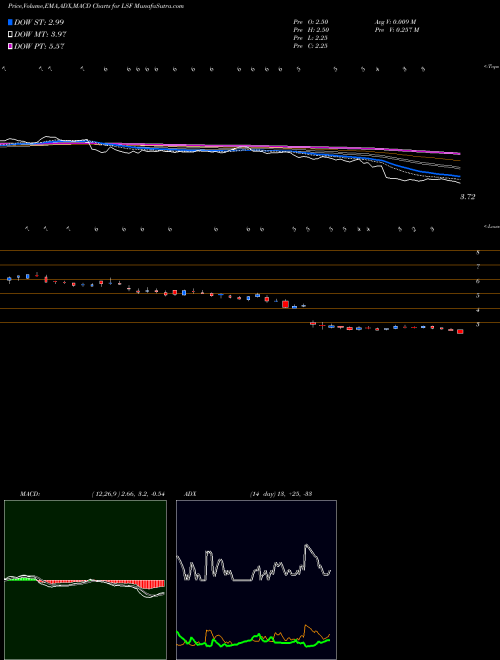
Task: Click the 3.72 price label near EMA lines
Action: click(x=468, y=197)
